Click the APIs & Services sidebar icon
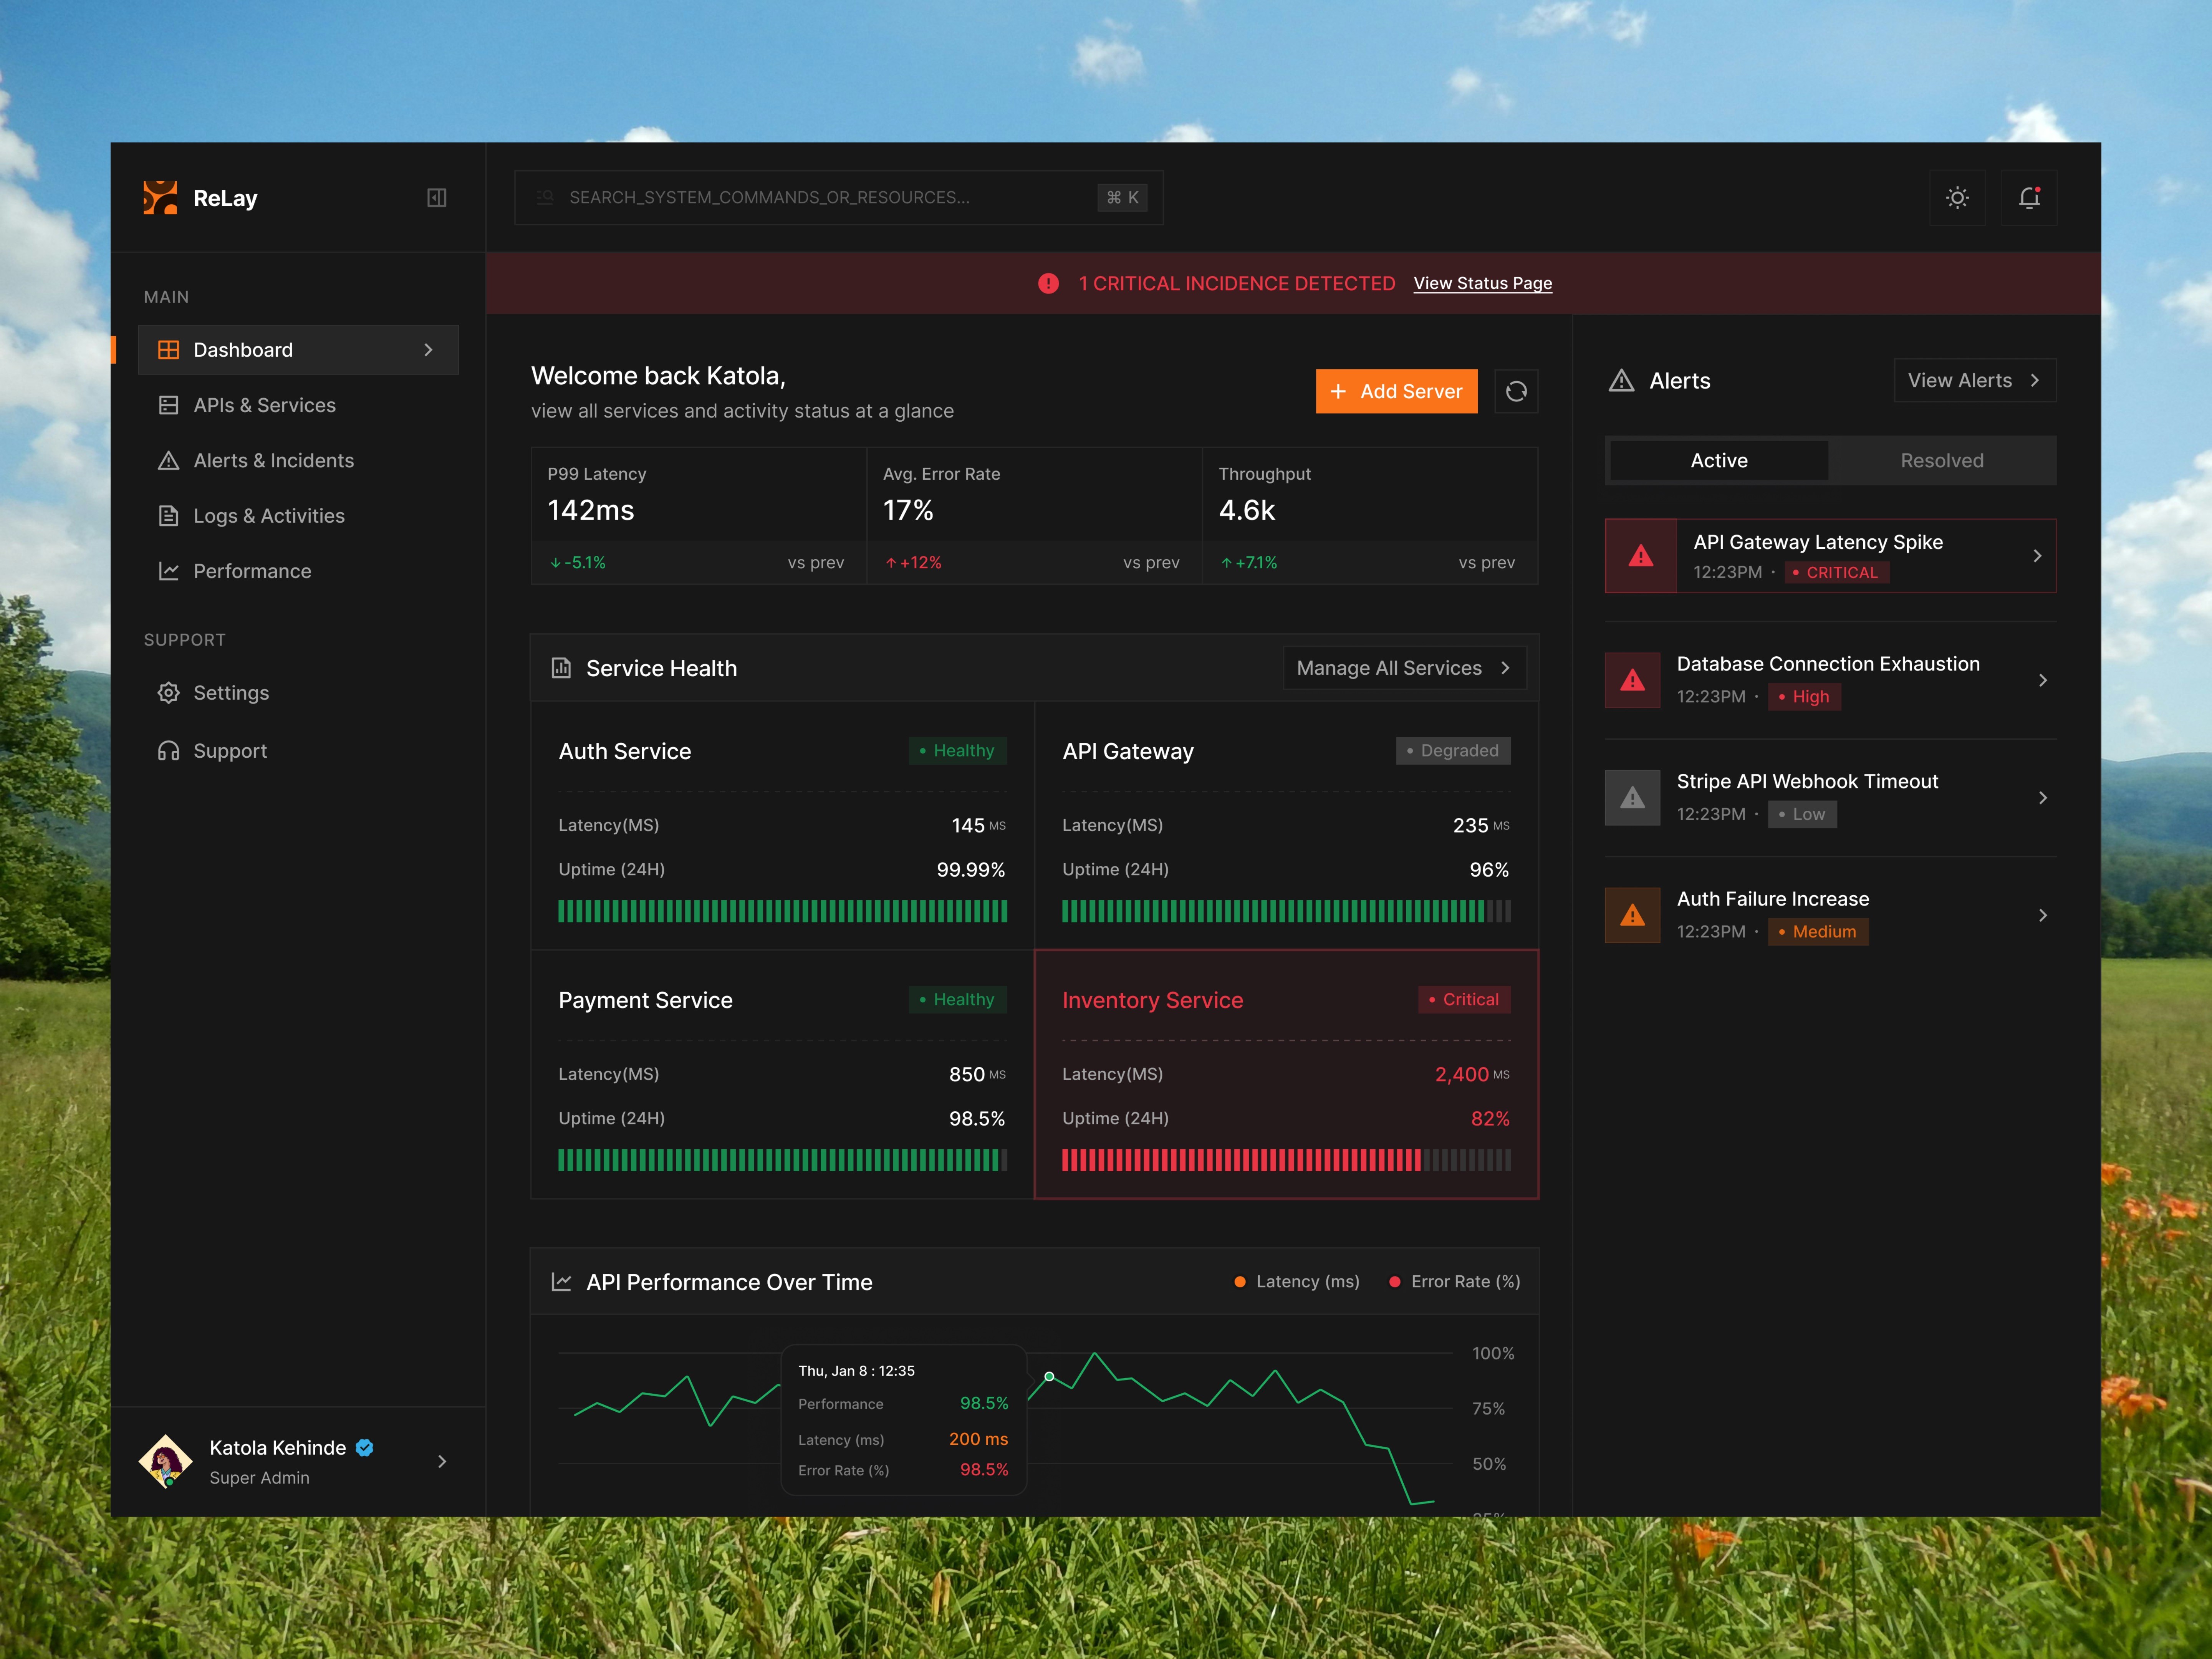Viewport: 2212px width, 1659px height. [169, 405]
